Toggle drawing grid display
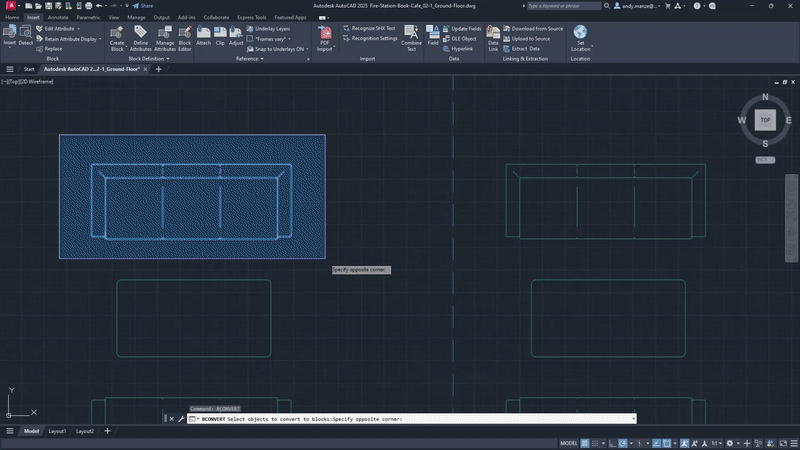This screenshot has width=800, height=450. coord(585,443)
